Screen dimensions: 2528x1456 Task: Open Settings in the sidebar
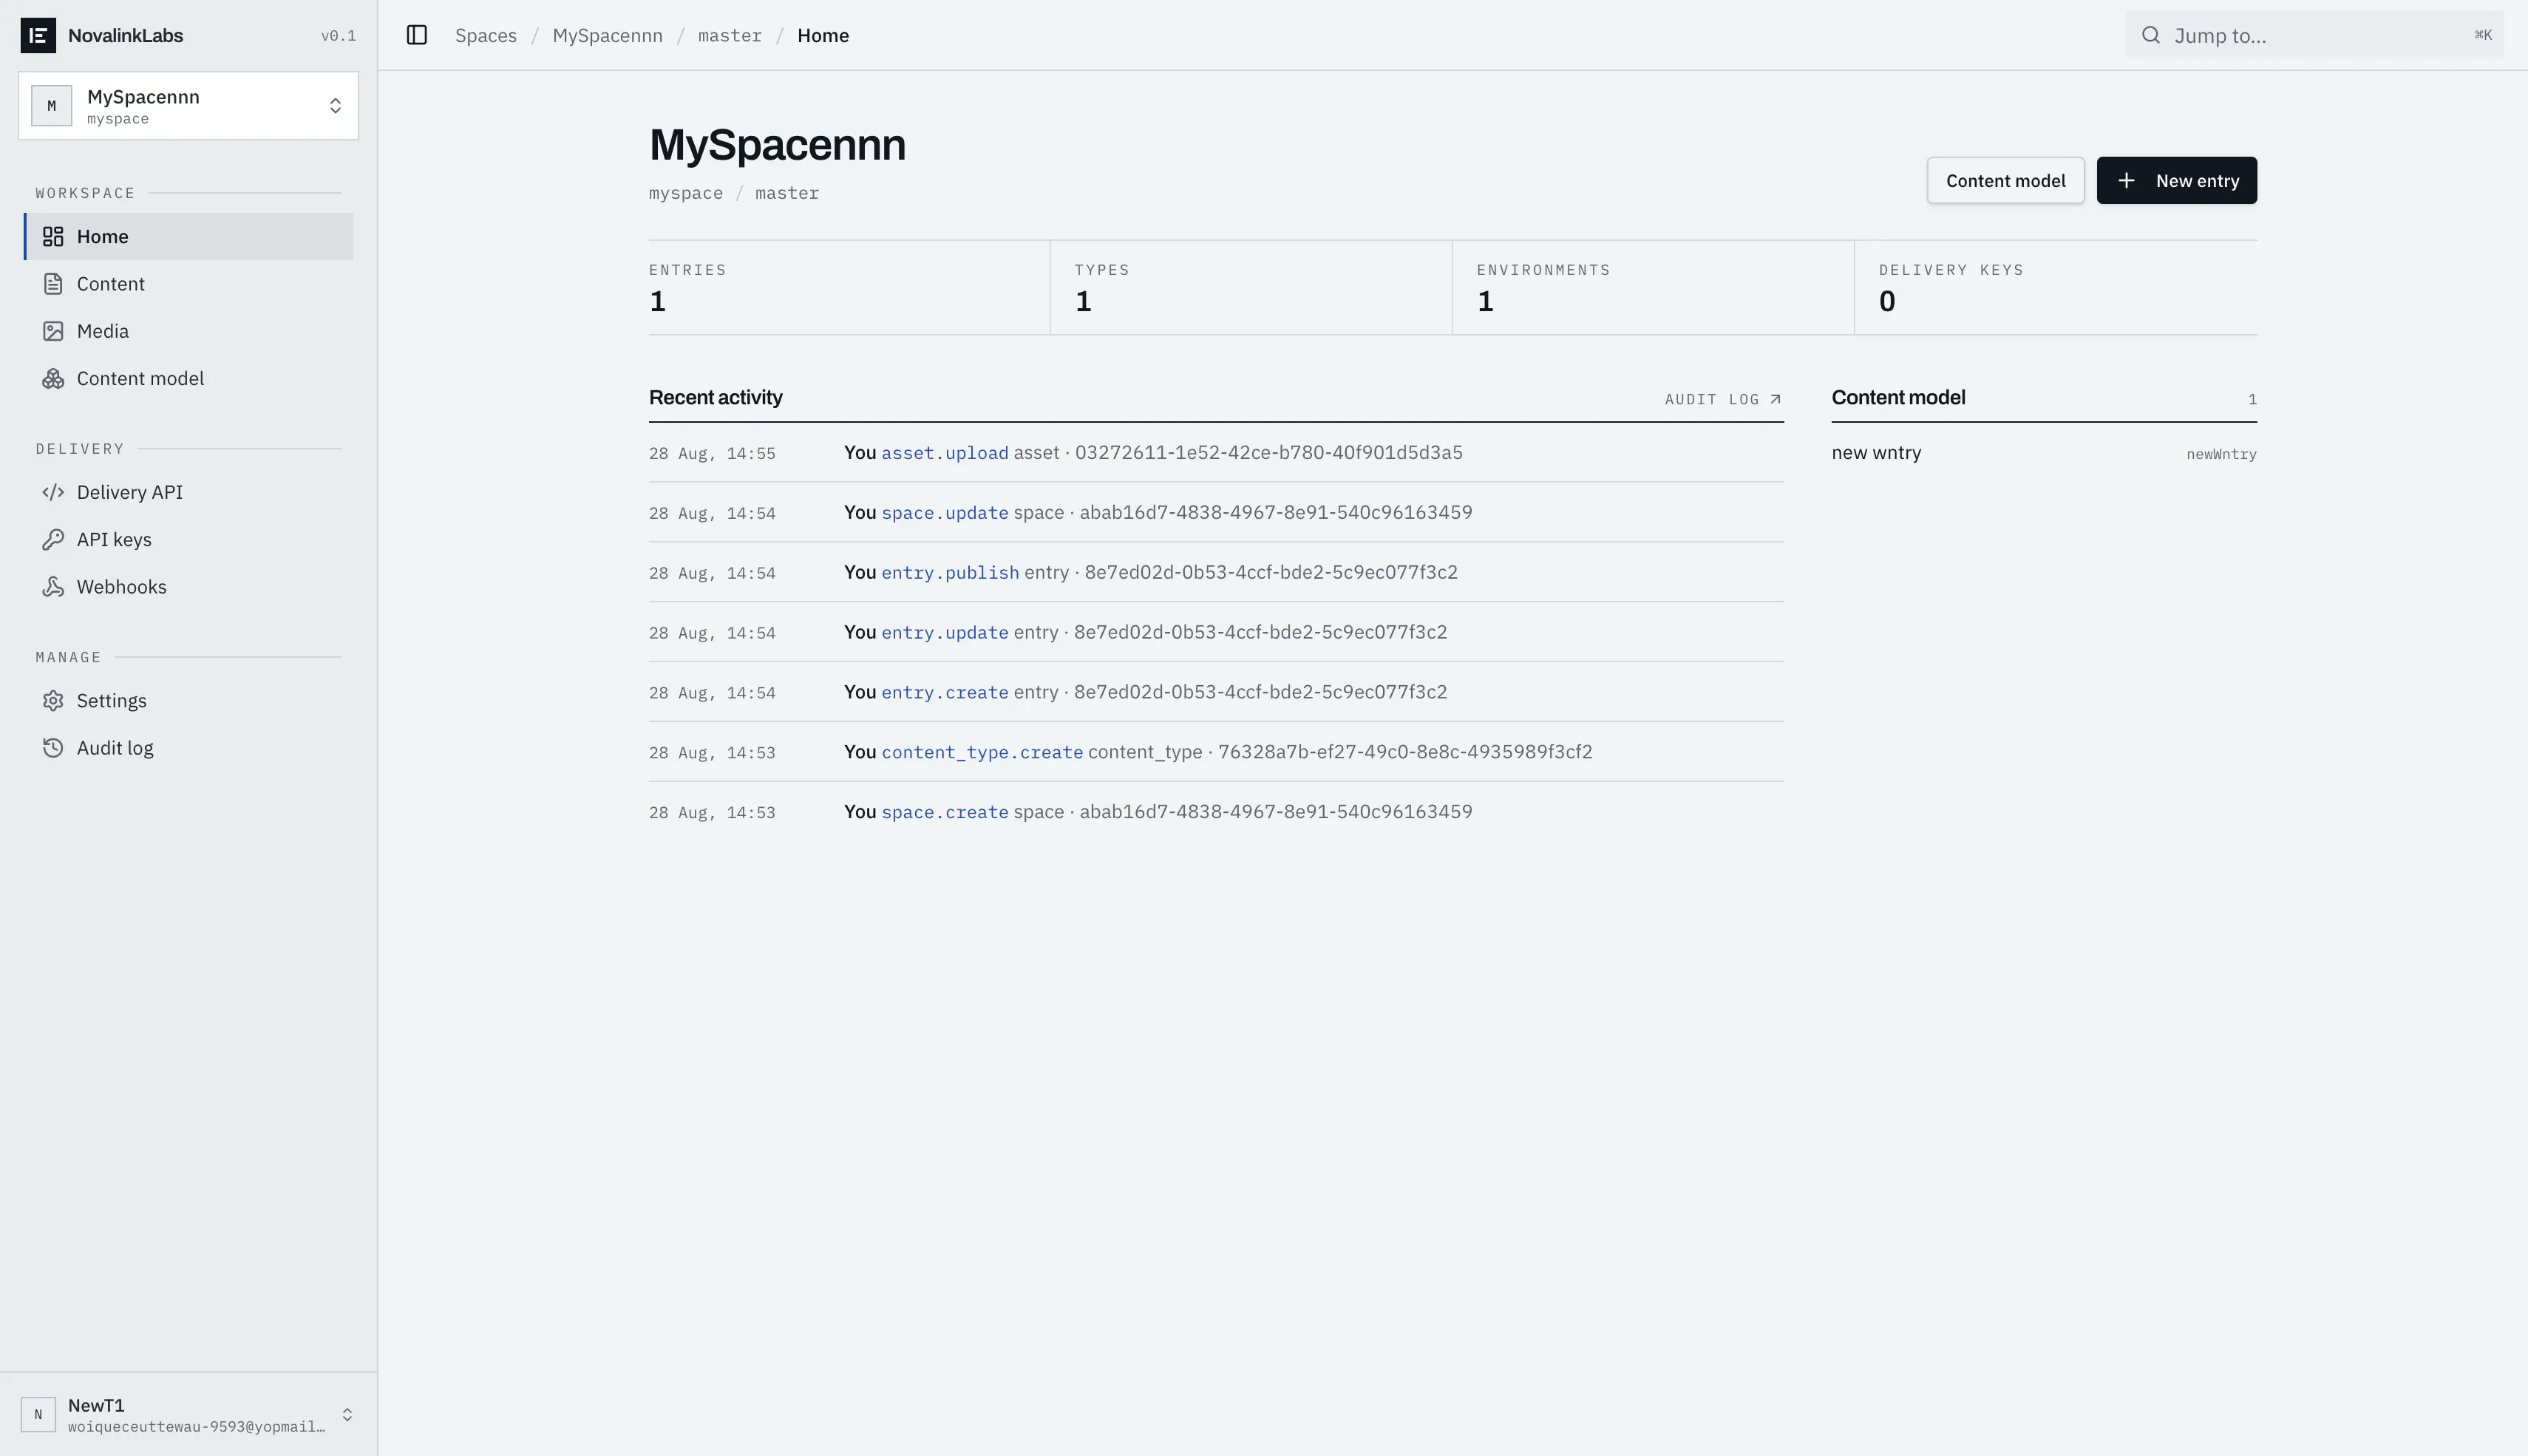tap(188, 701)
